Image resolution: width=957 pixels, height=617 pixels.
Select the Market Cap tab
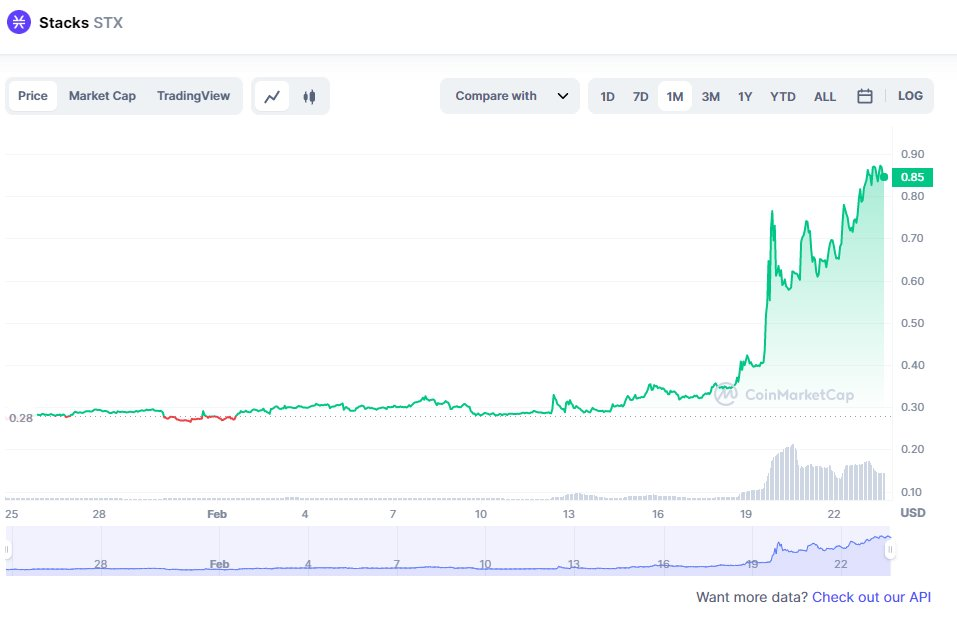[102, 96]
